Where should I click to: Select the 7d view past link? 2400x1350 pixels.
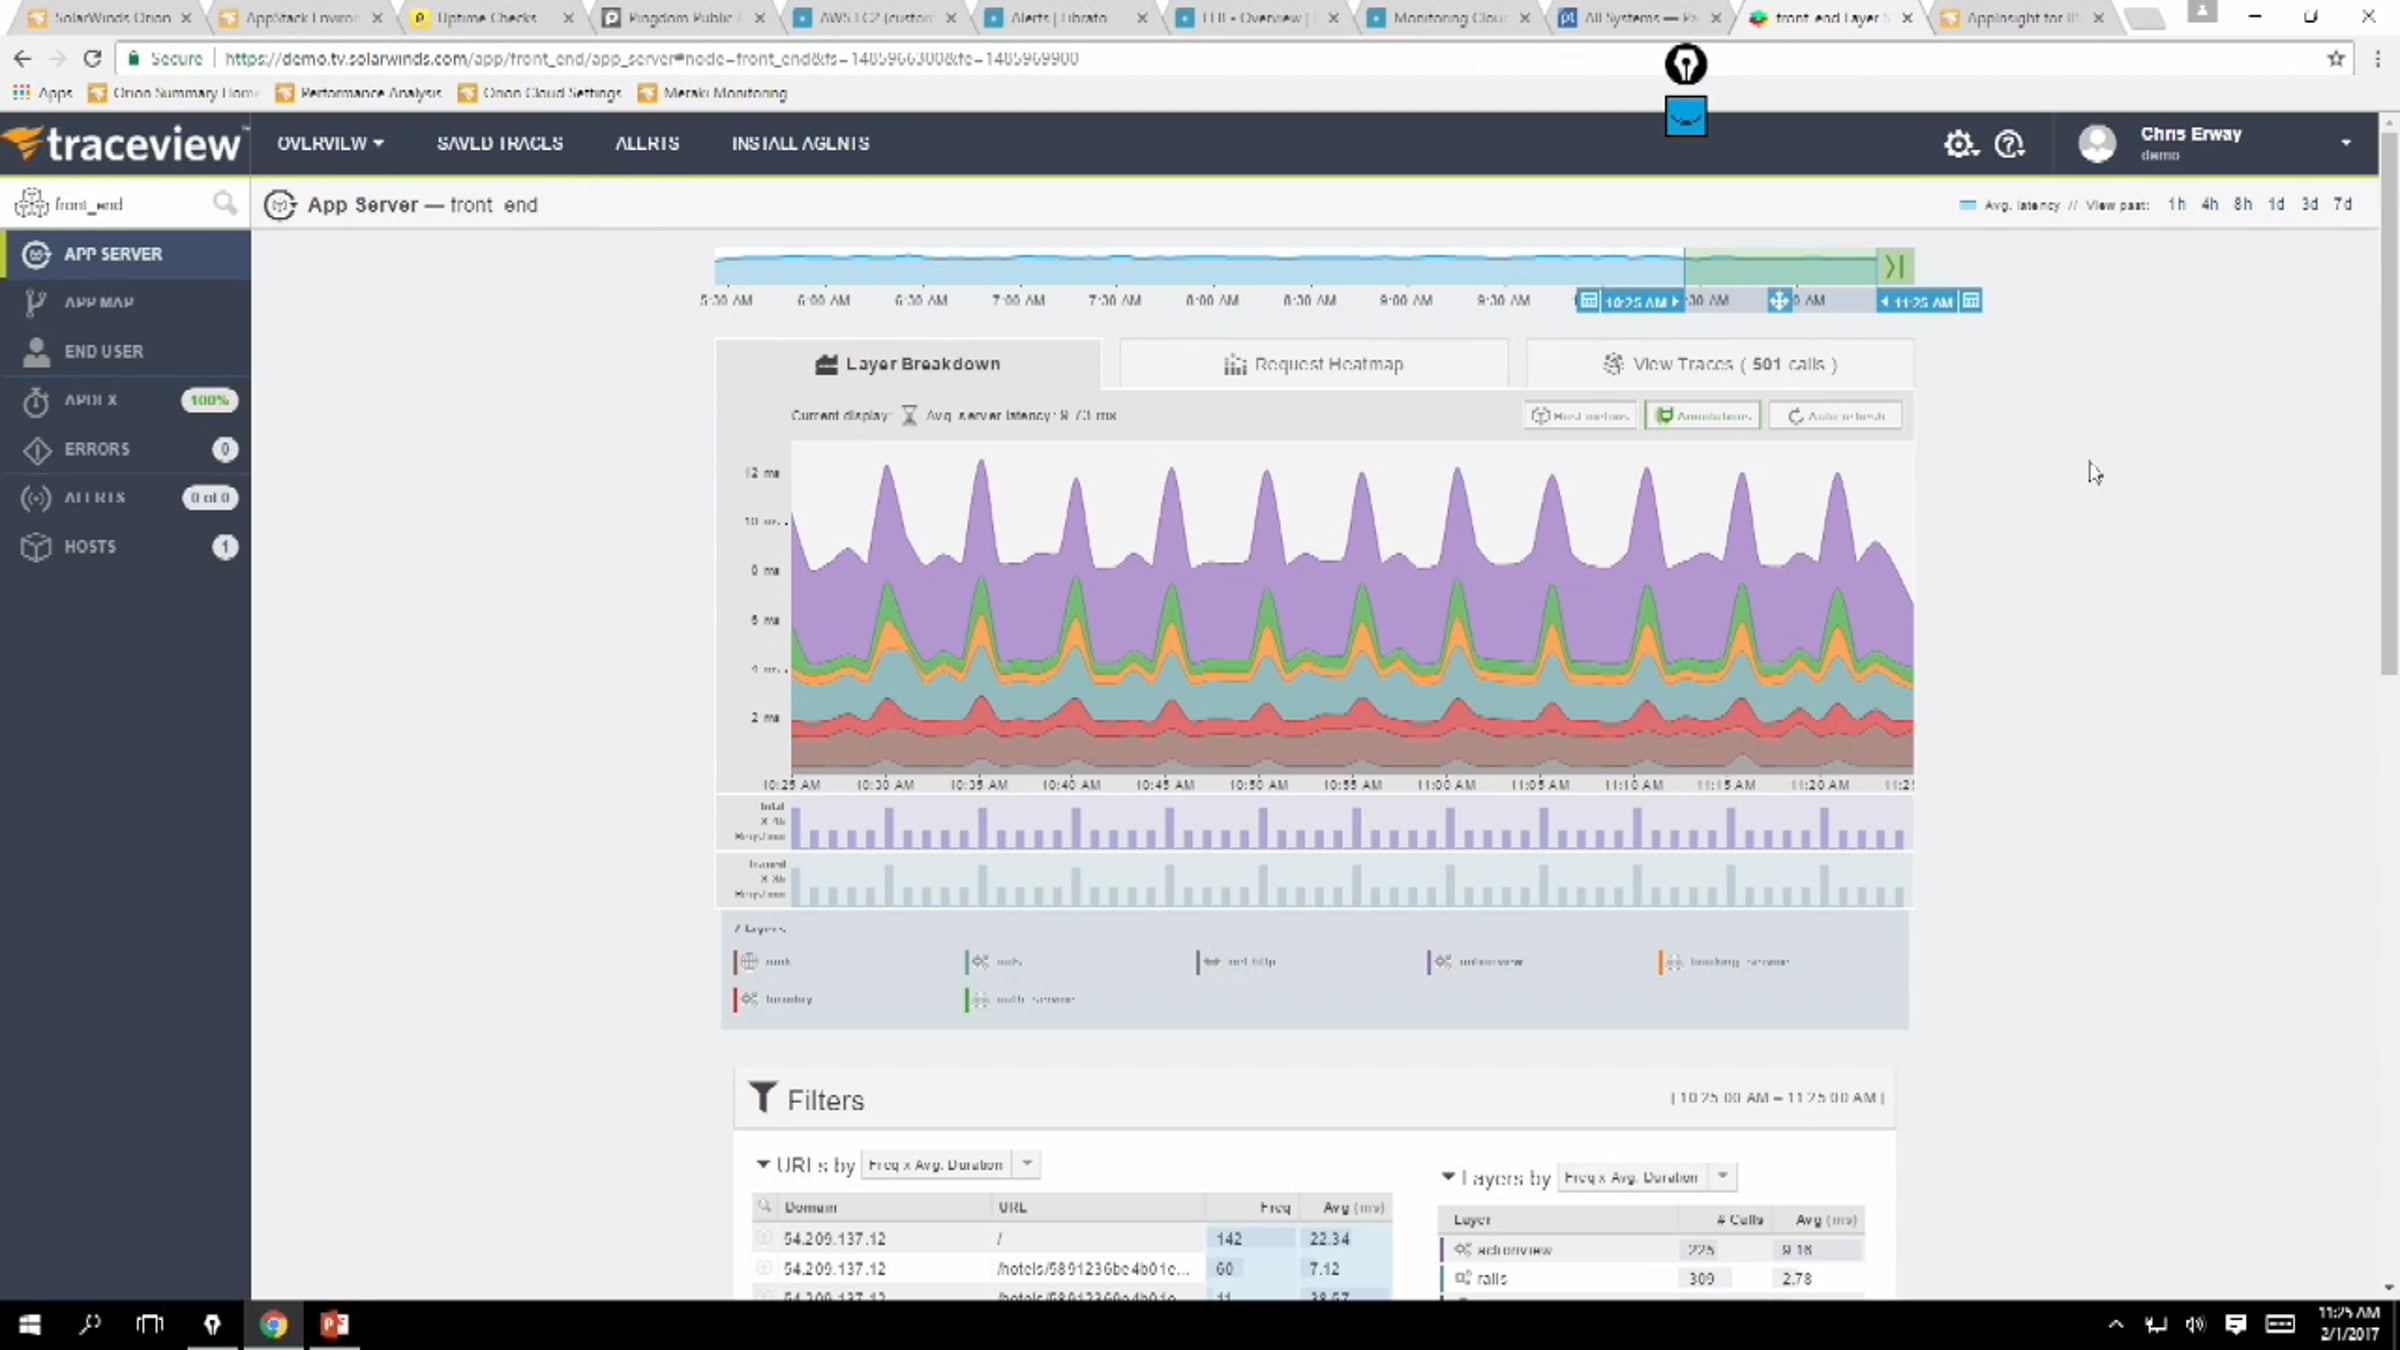point(2343,204)
